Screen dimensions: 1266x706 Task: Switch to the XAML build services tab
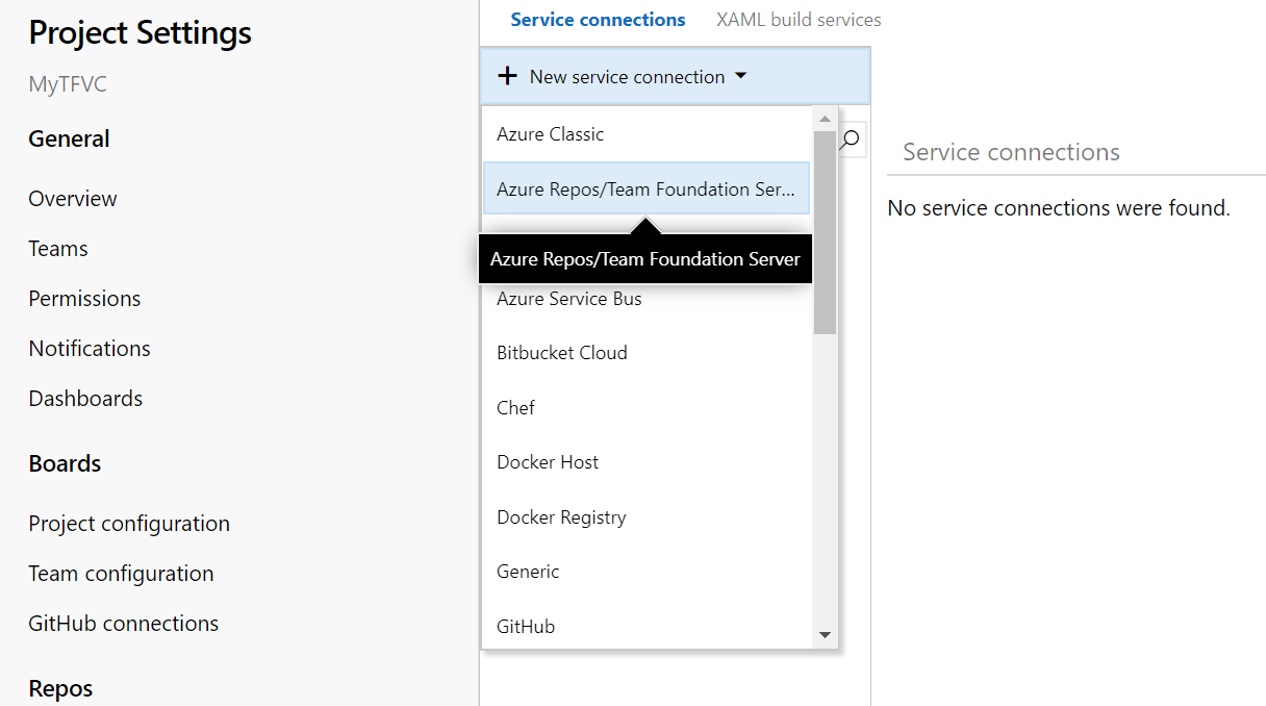(797, 19)
